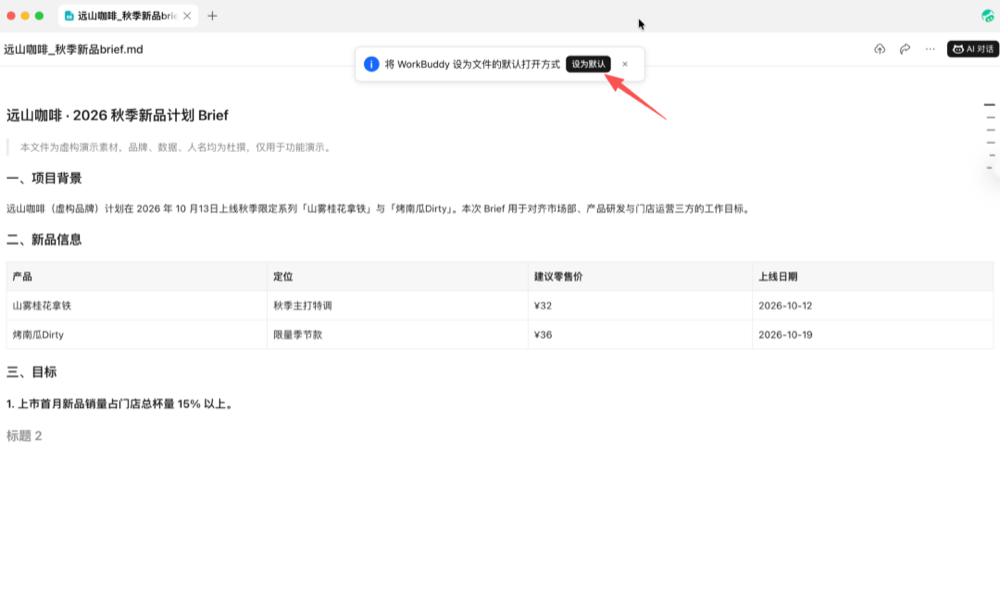Click the ¥32 price cell

click(x=640, y=305)
